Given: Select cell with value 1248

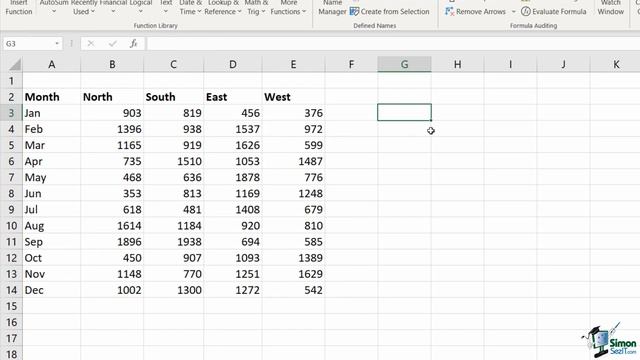Looking at the screenshot, I should [x=293, y=193].
